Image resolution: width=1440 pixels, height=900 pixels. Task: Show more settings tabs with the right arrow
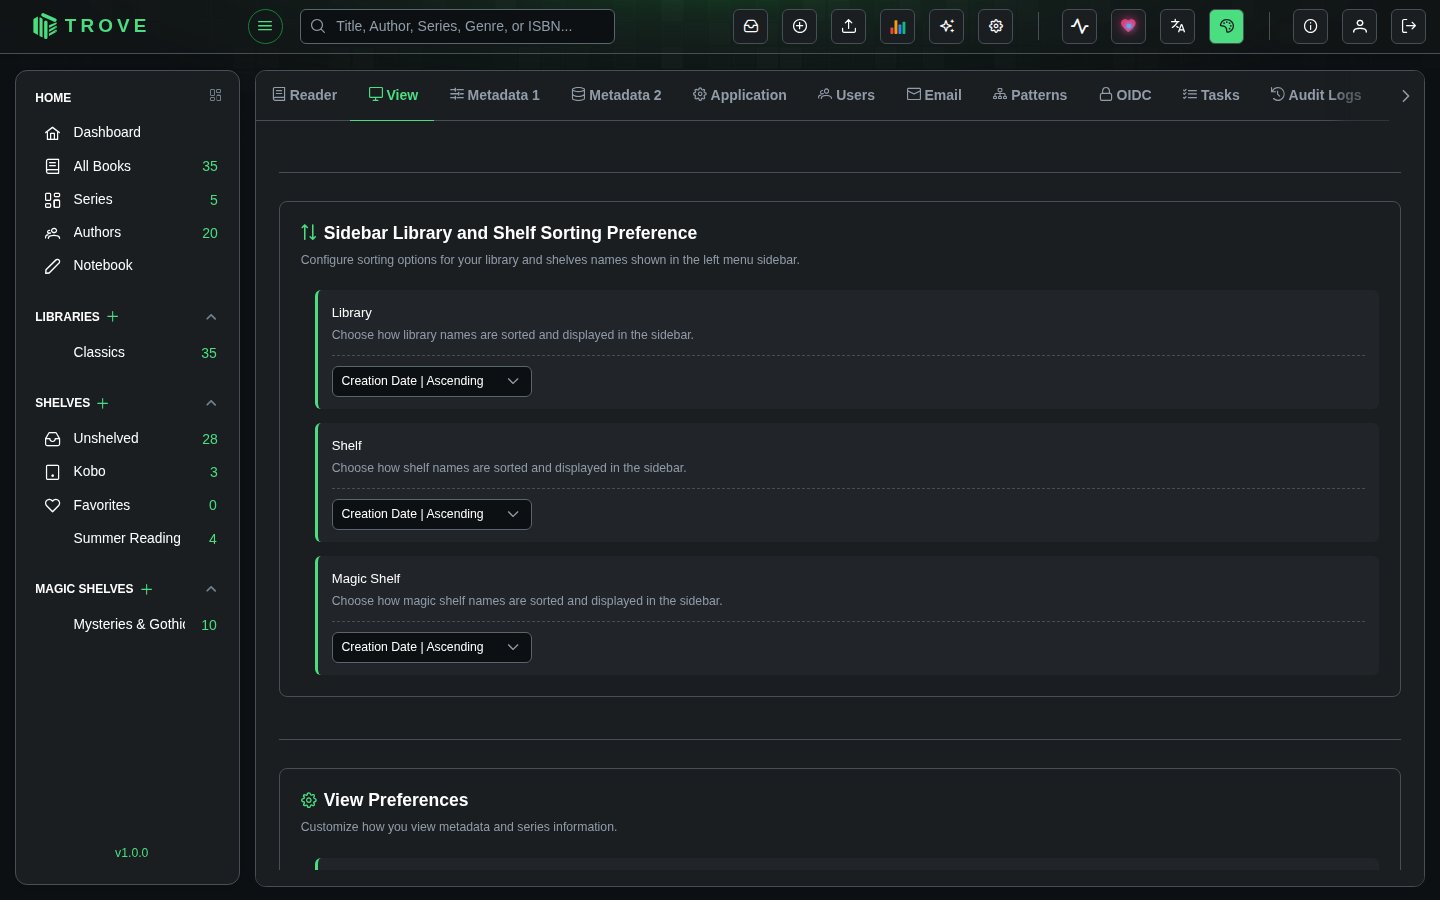tap(1405, 96)
